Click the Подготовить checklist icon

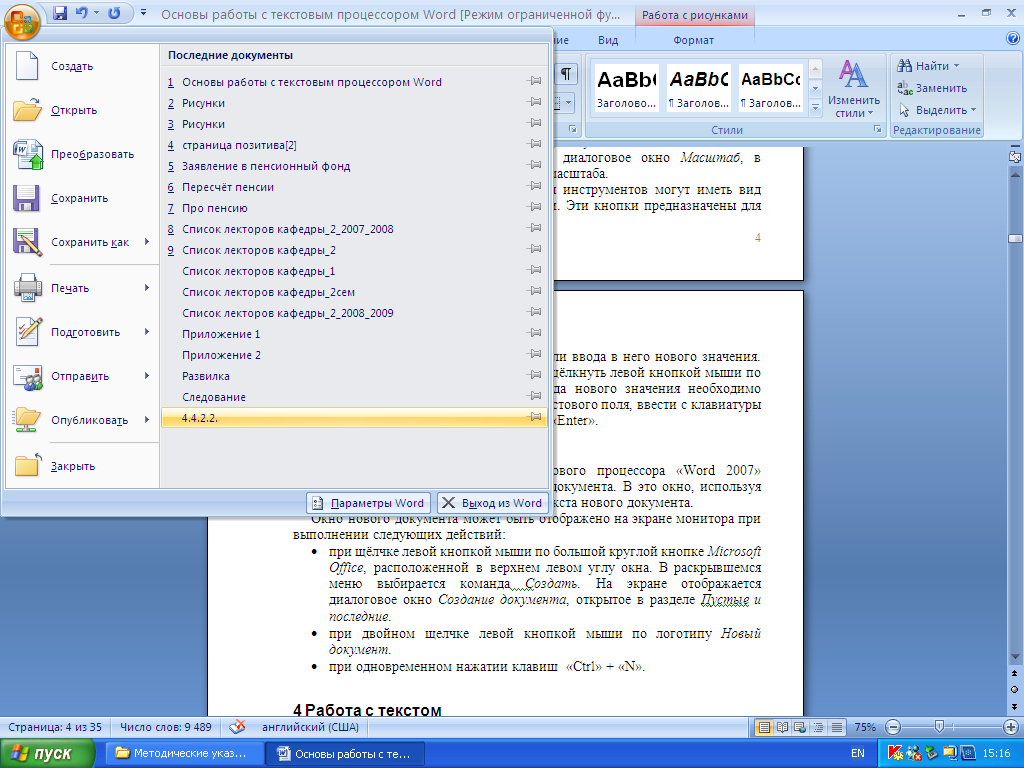pos(27,332)
